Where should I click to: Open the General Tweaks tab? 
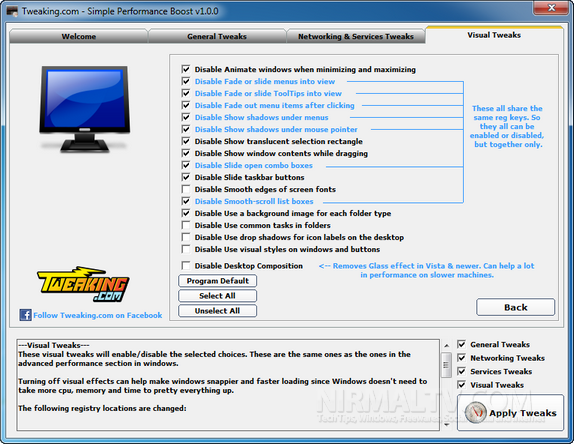coord(217,36)
